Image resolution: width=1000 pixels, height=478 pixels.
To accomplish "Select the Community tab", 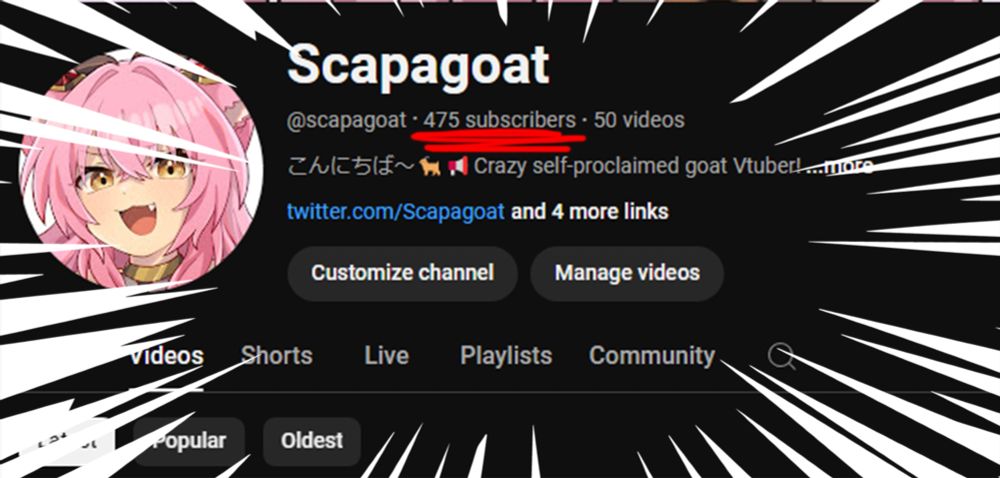I will pos(652,356).
